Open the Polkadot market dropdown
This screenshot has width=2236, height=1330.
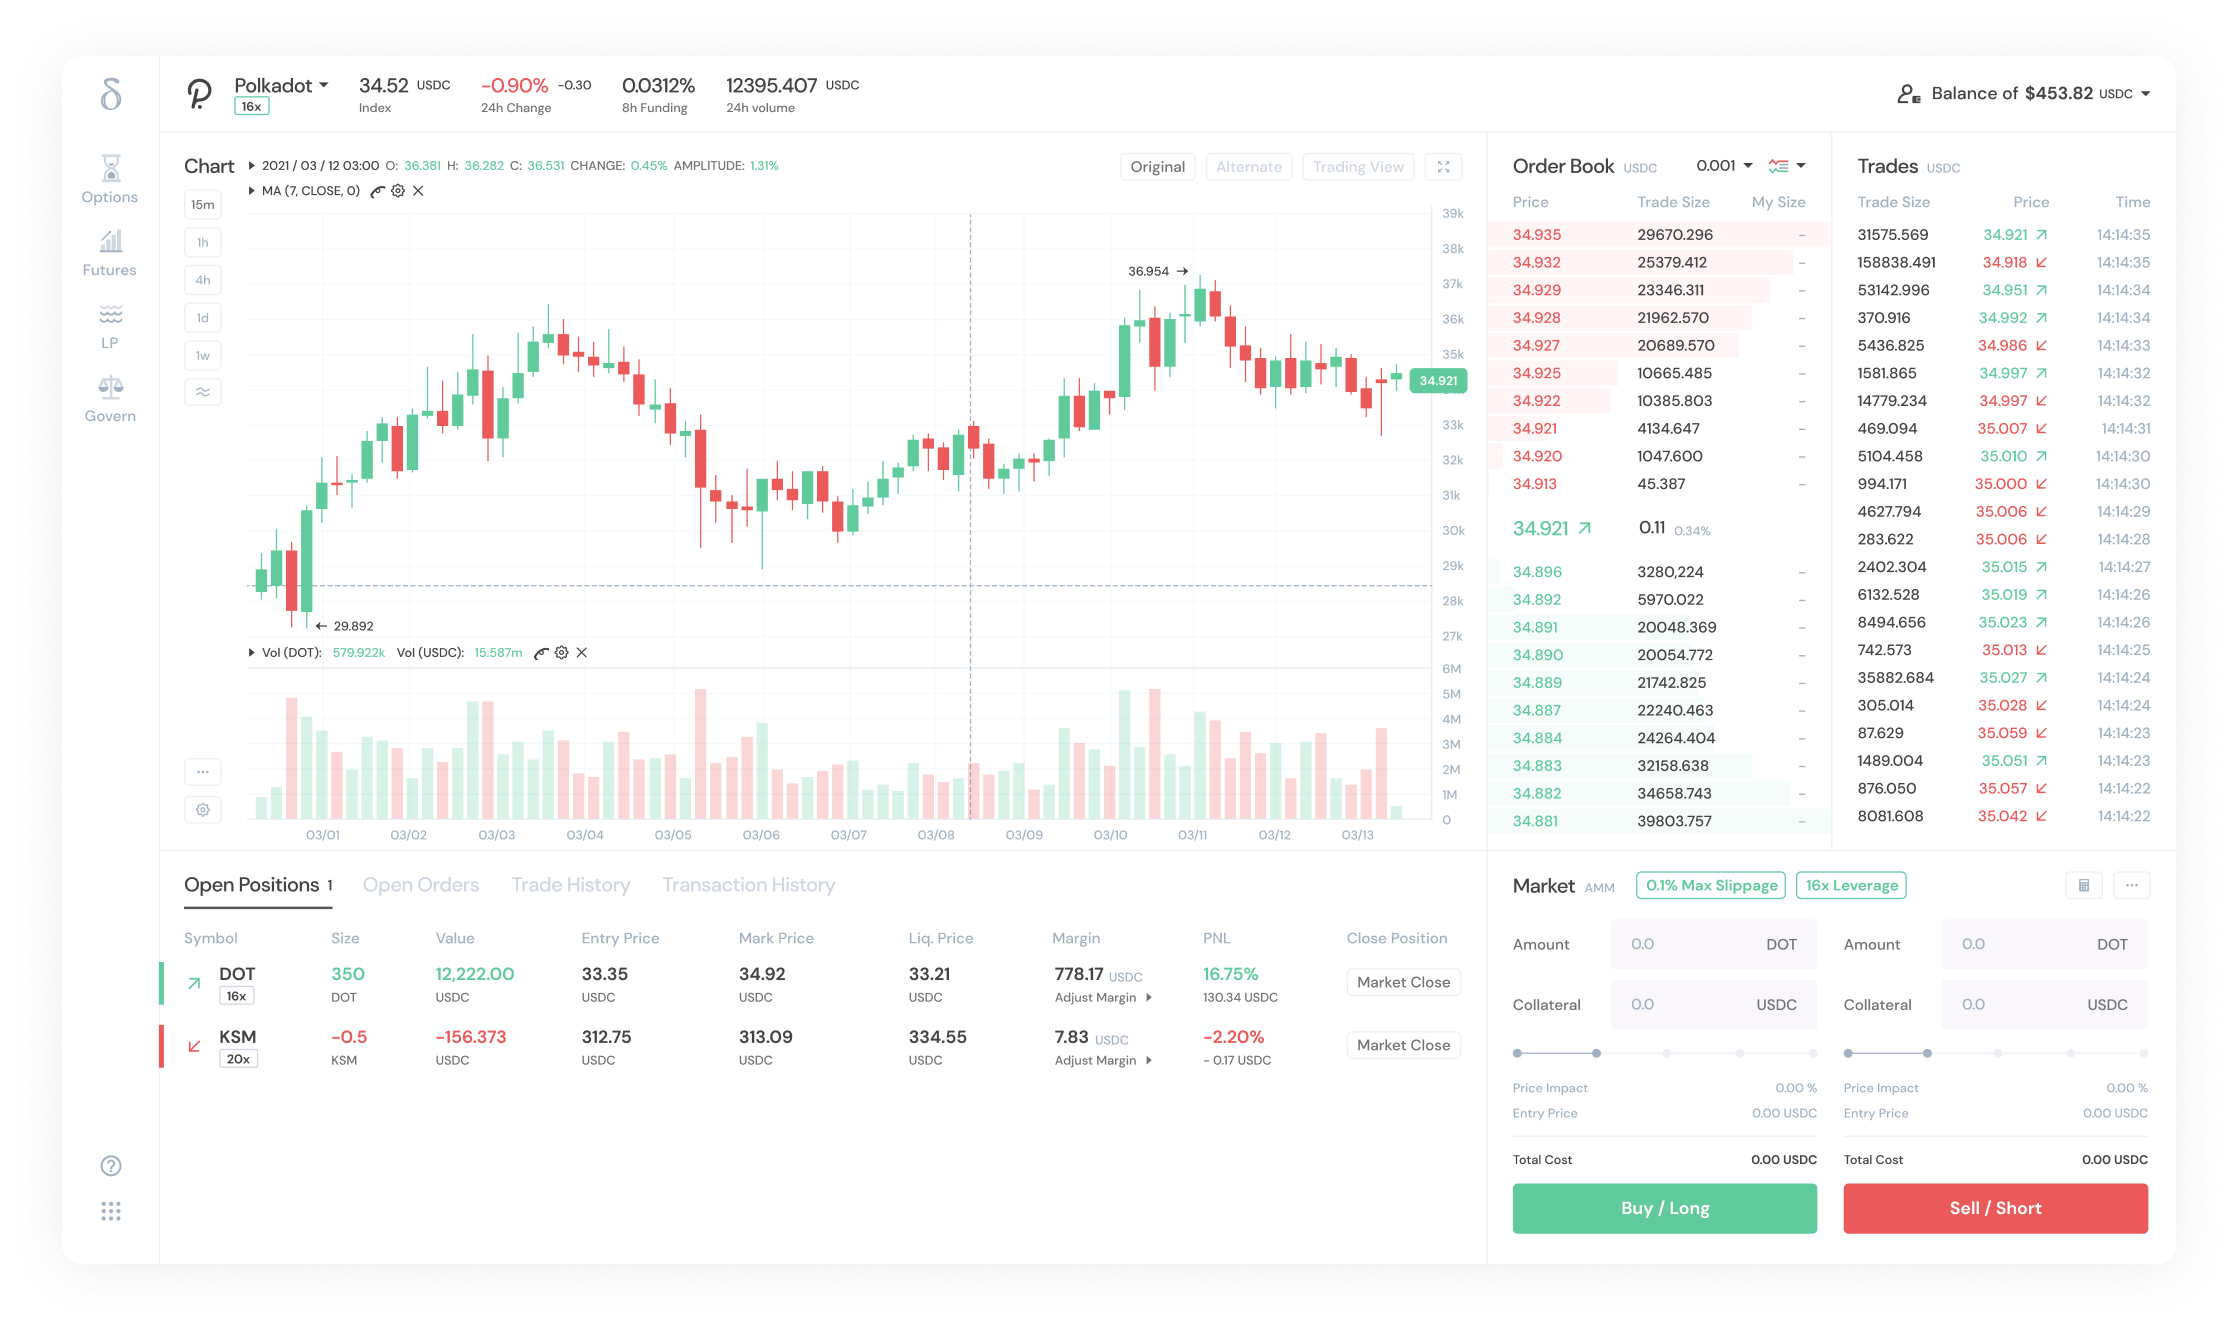tap(281, 86)
